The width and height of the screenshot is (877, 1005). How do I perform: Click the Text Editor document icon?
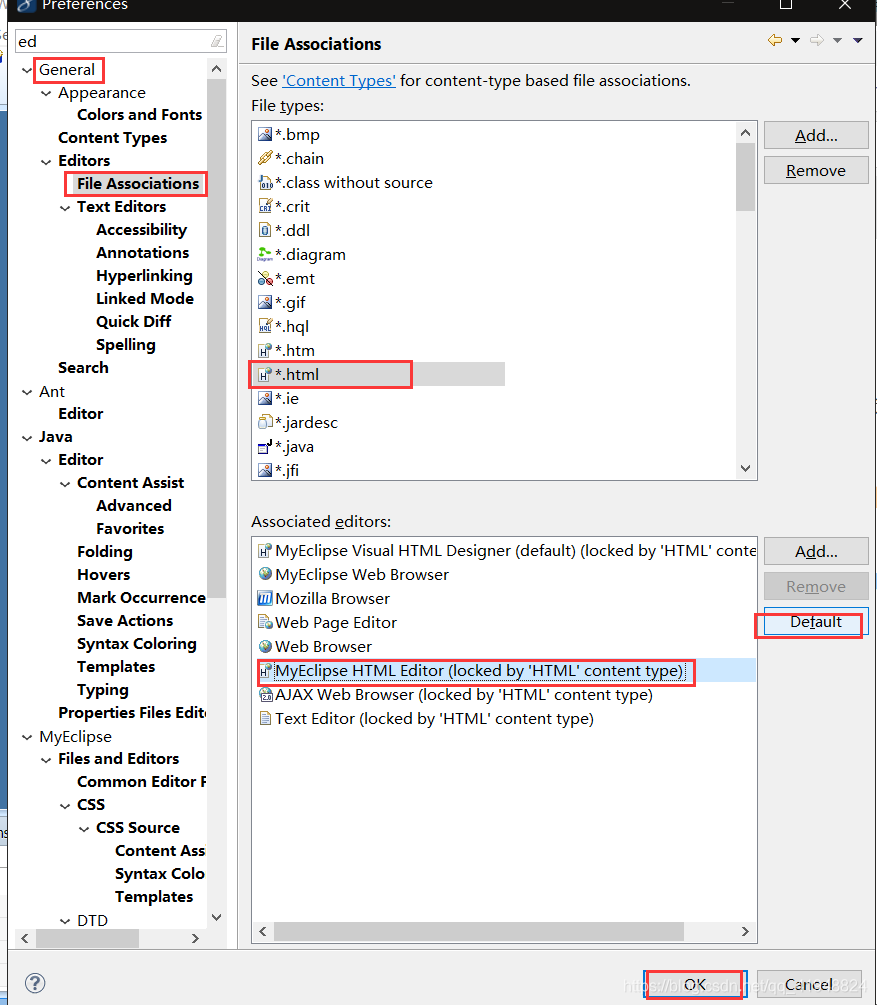pyautogui.click(x=265, y=718)
